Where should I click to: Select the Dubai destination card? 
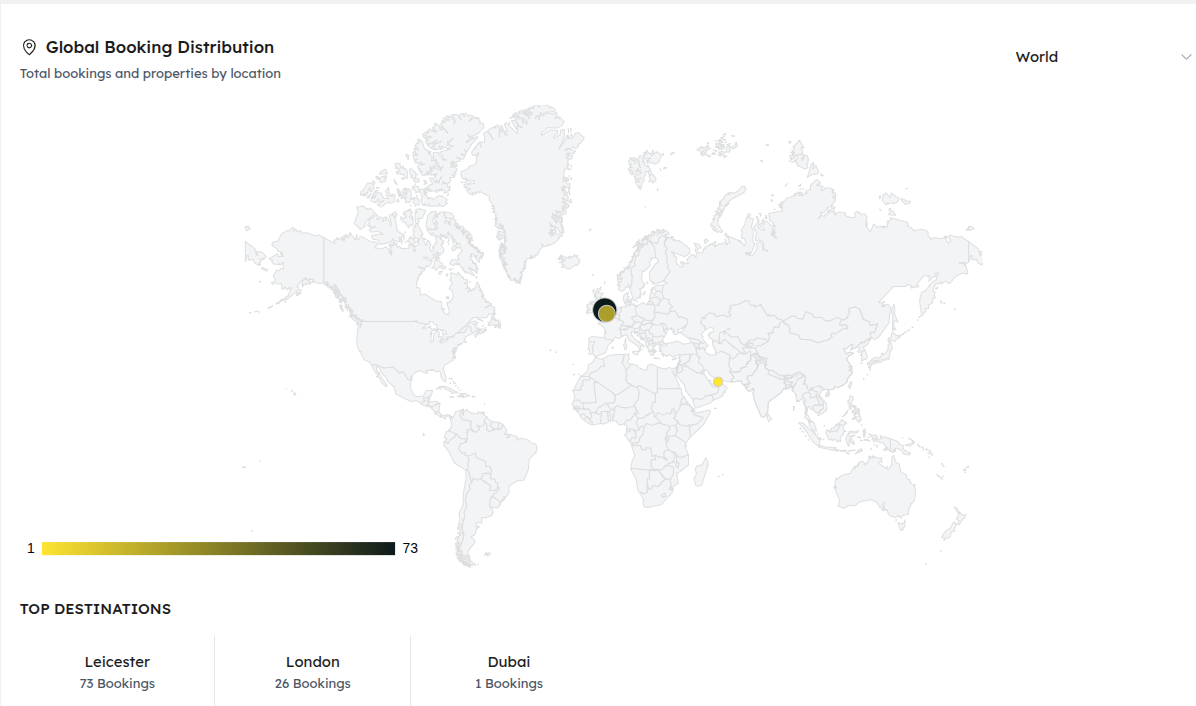(x=508, y=671)
